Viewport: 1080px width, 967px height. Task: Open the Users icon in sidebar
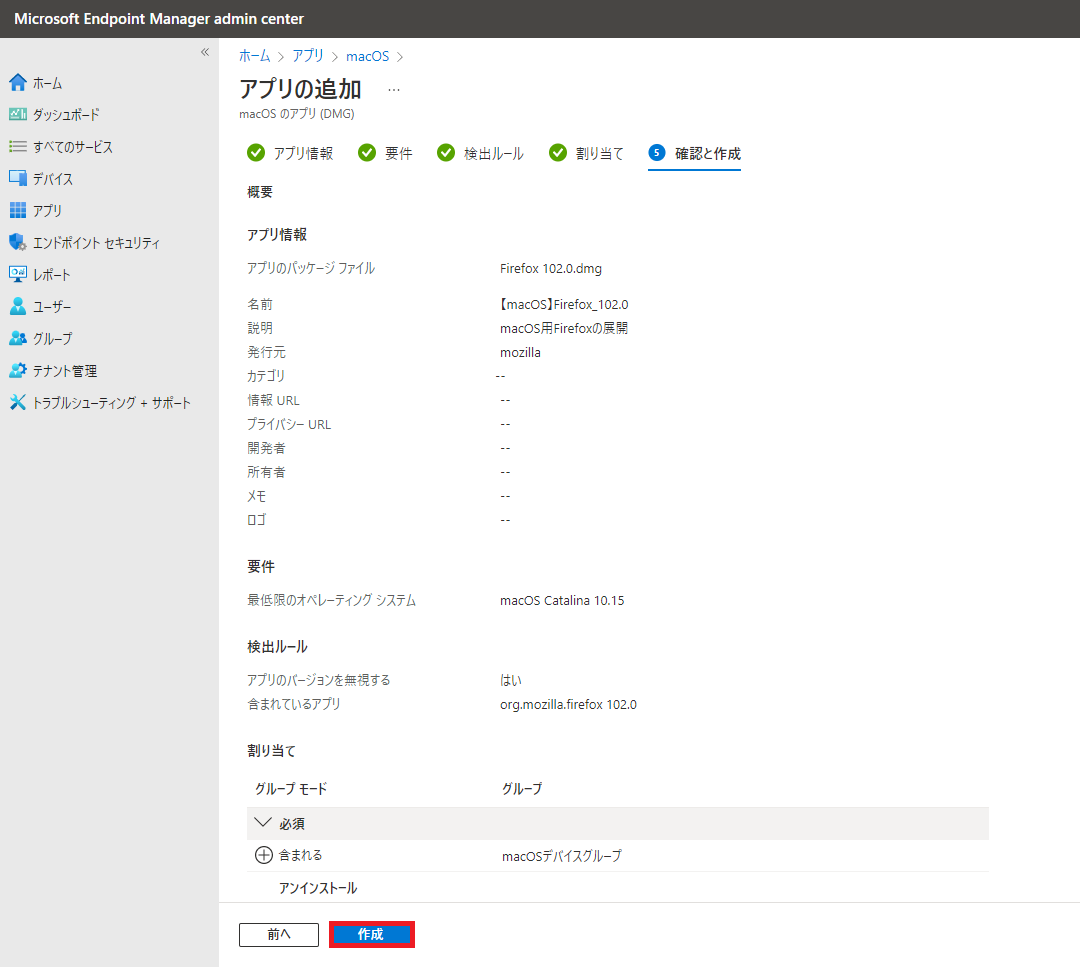(17, 307)
